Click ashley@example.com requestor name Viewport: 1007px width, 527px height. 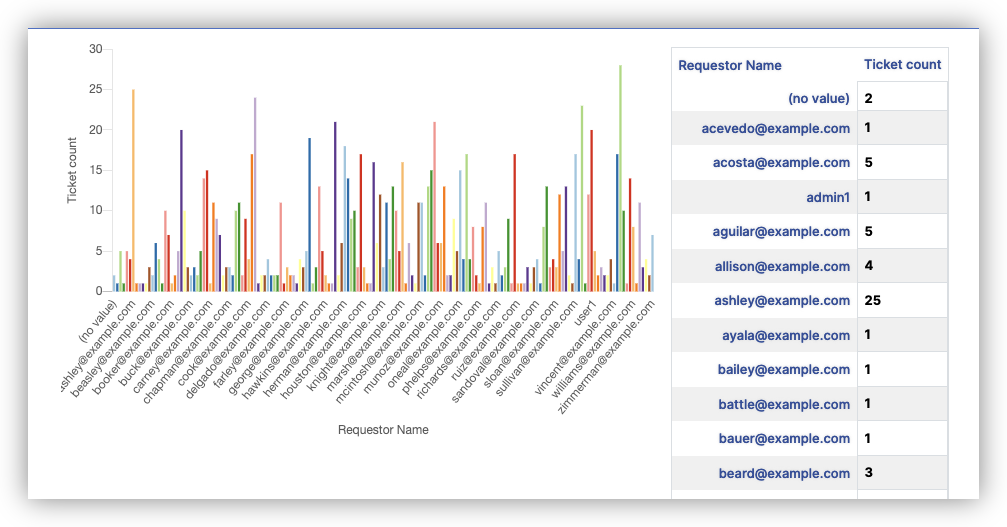[x=784, y=300]
